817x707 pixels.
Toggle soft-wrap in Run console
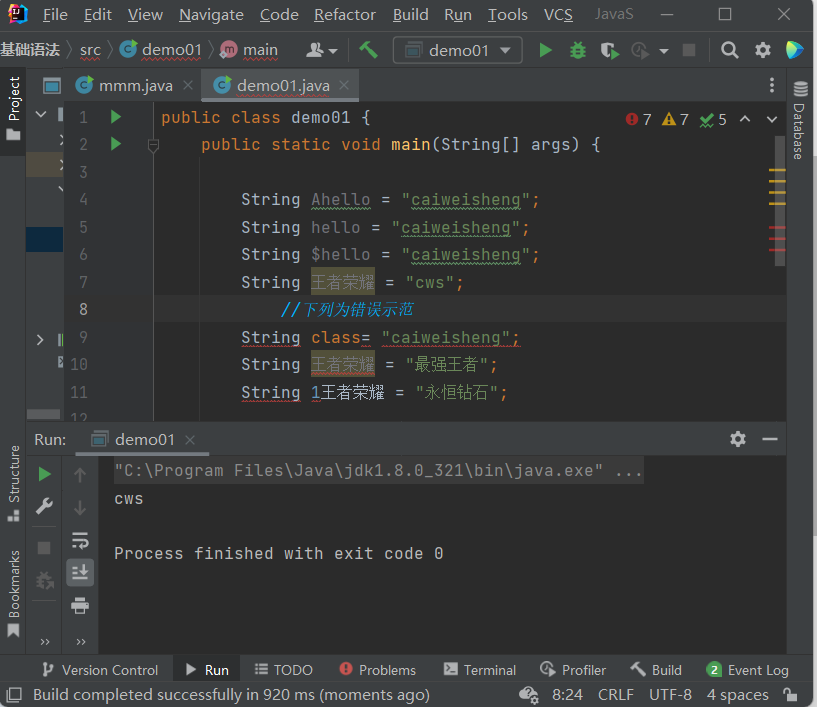[x=80, y=540]
